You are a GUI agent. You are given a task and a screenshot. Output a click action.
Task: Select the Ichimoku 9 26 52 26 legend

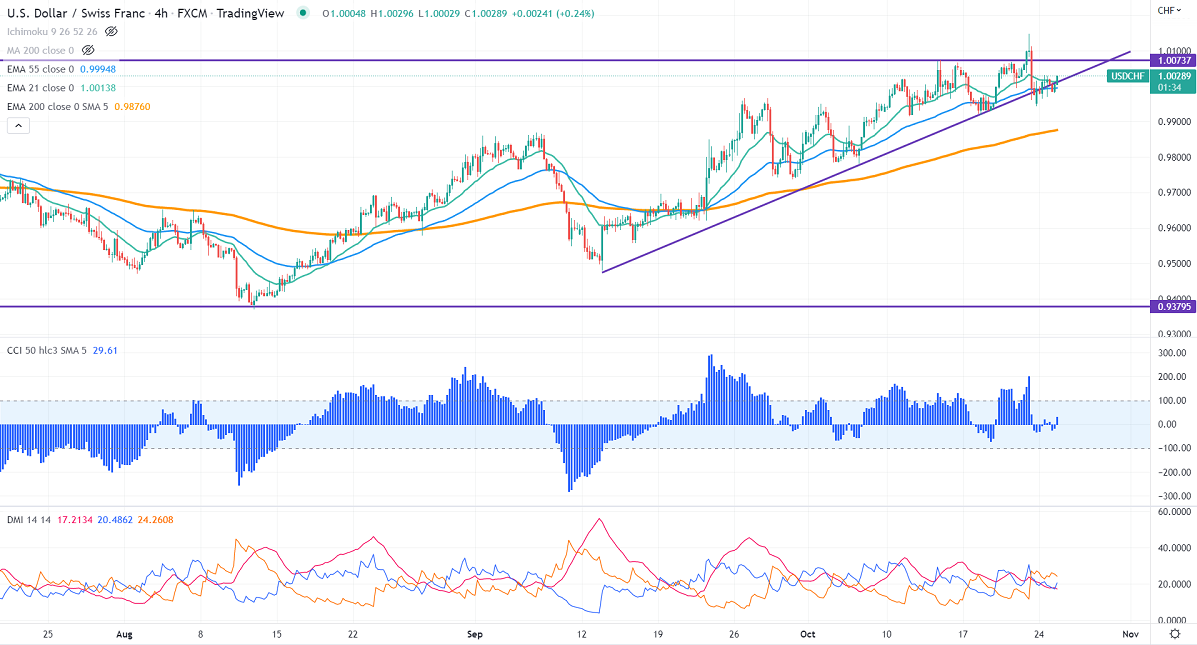[52, 31]
